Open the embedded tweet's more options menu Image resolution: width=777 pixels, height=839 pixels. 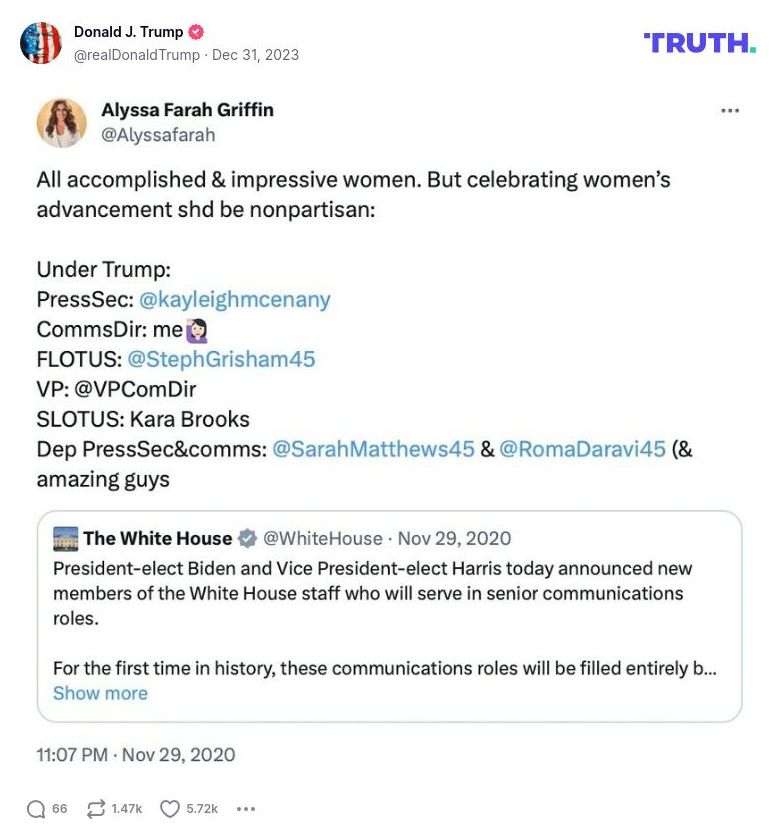click(x=729, y=110)
